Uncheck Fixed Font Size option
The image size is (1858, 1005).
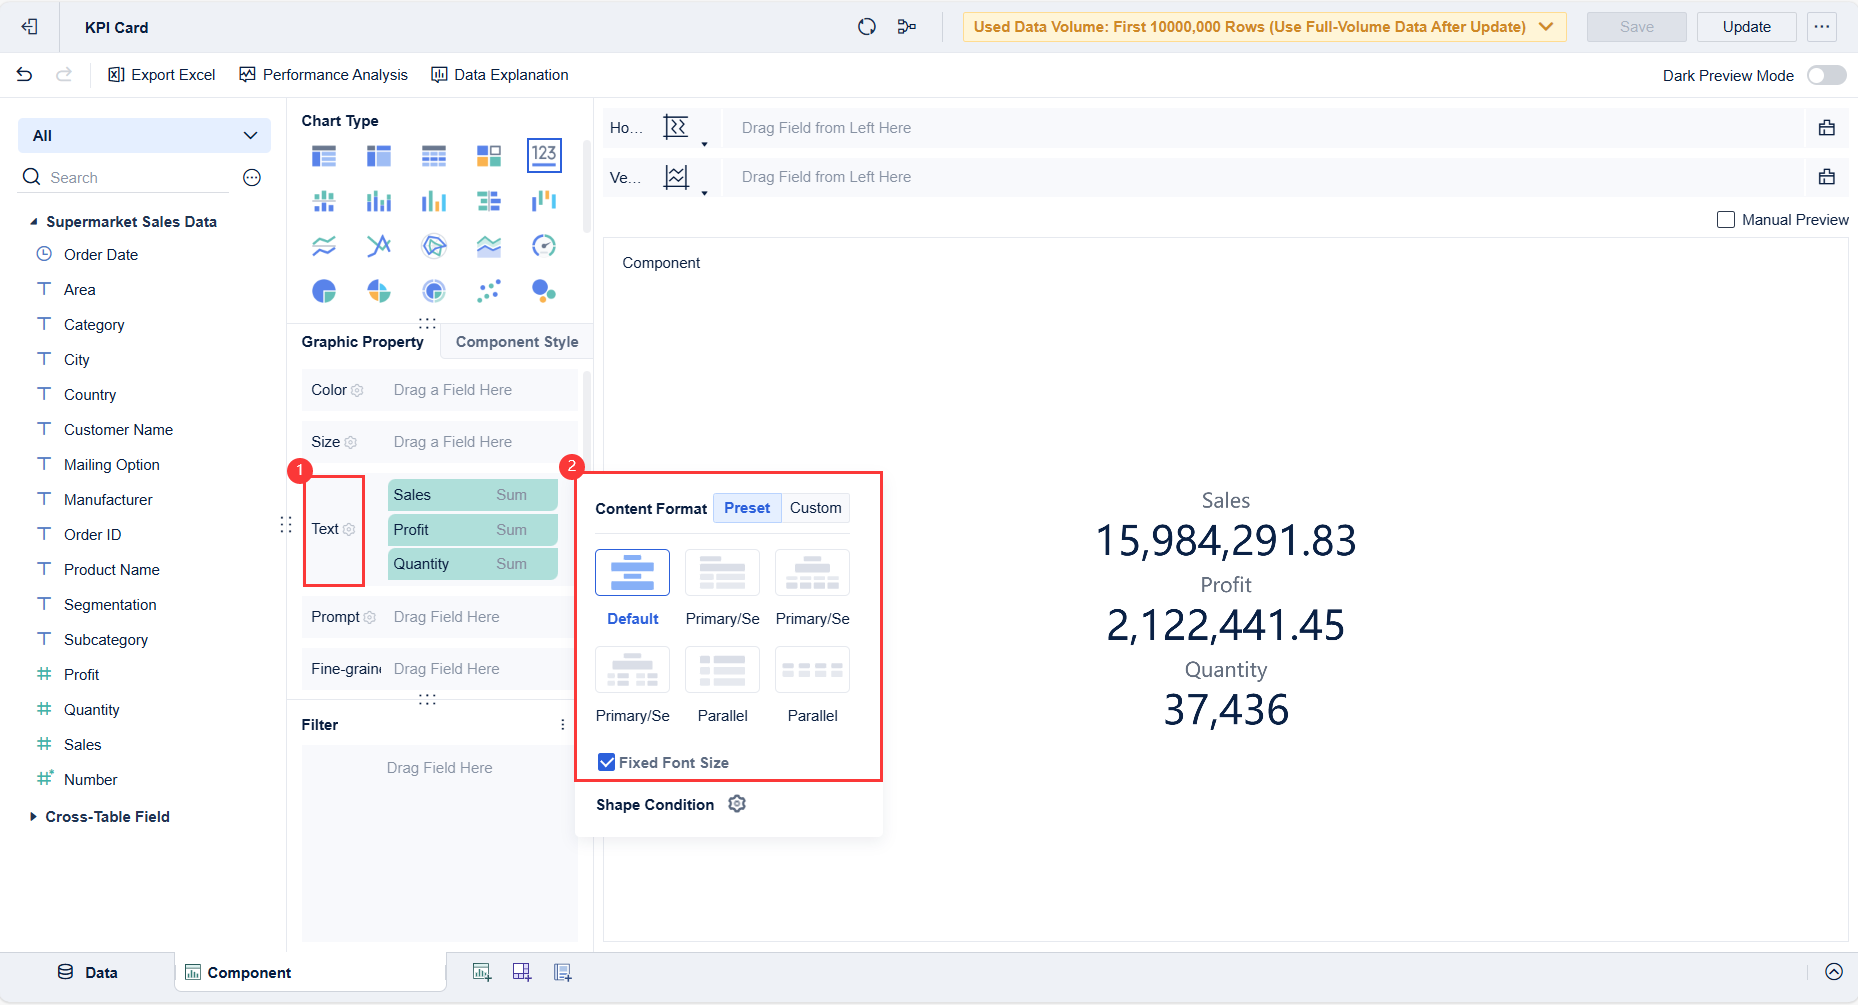pos(606,761)
